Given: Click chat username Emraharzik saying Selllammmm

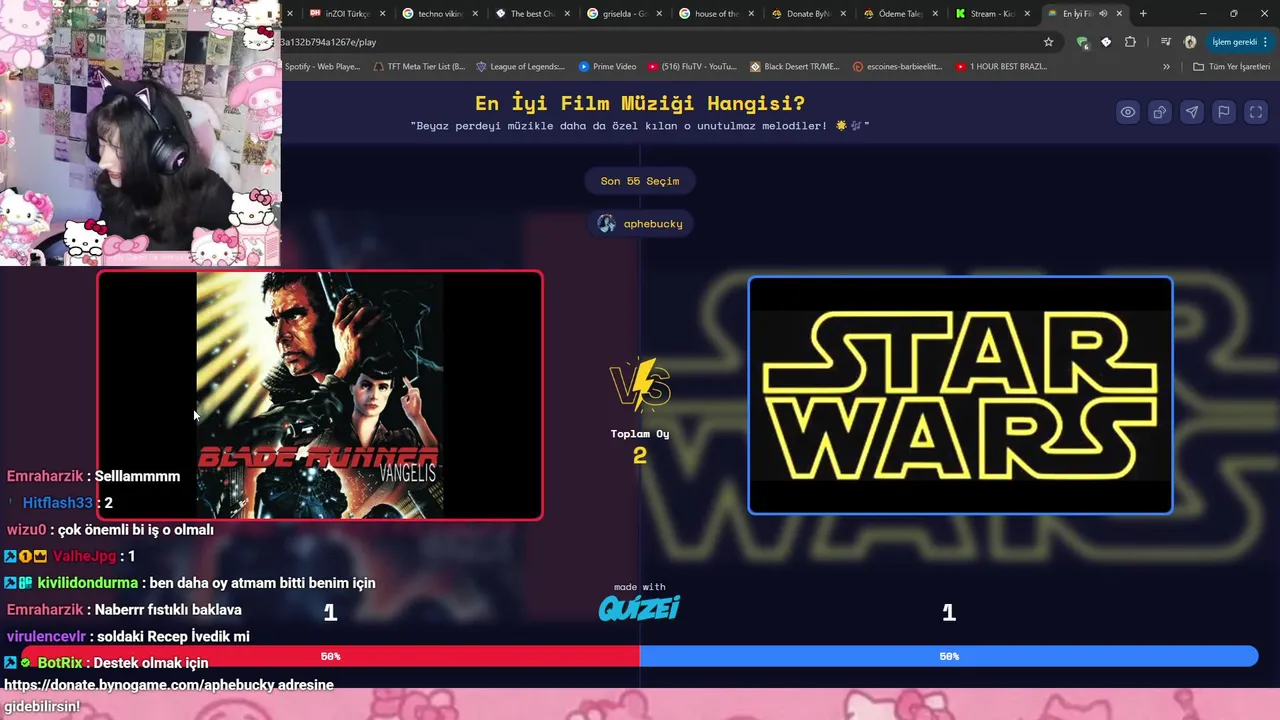Looking at the screenshot, I should point(45,476).
